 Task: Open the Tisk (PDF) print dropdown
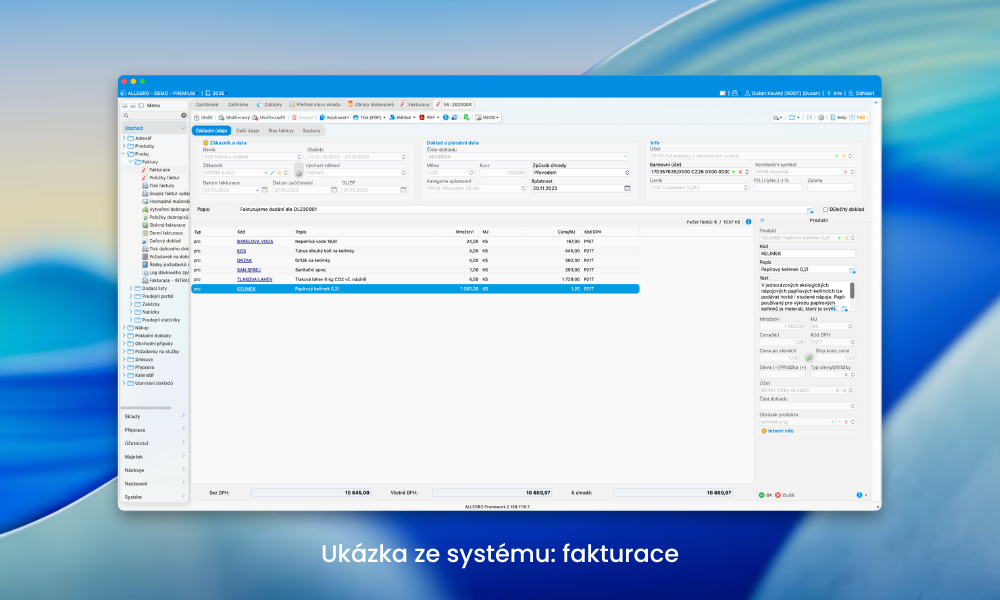tap(369, 117)
